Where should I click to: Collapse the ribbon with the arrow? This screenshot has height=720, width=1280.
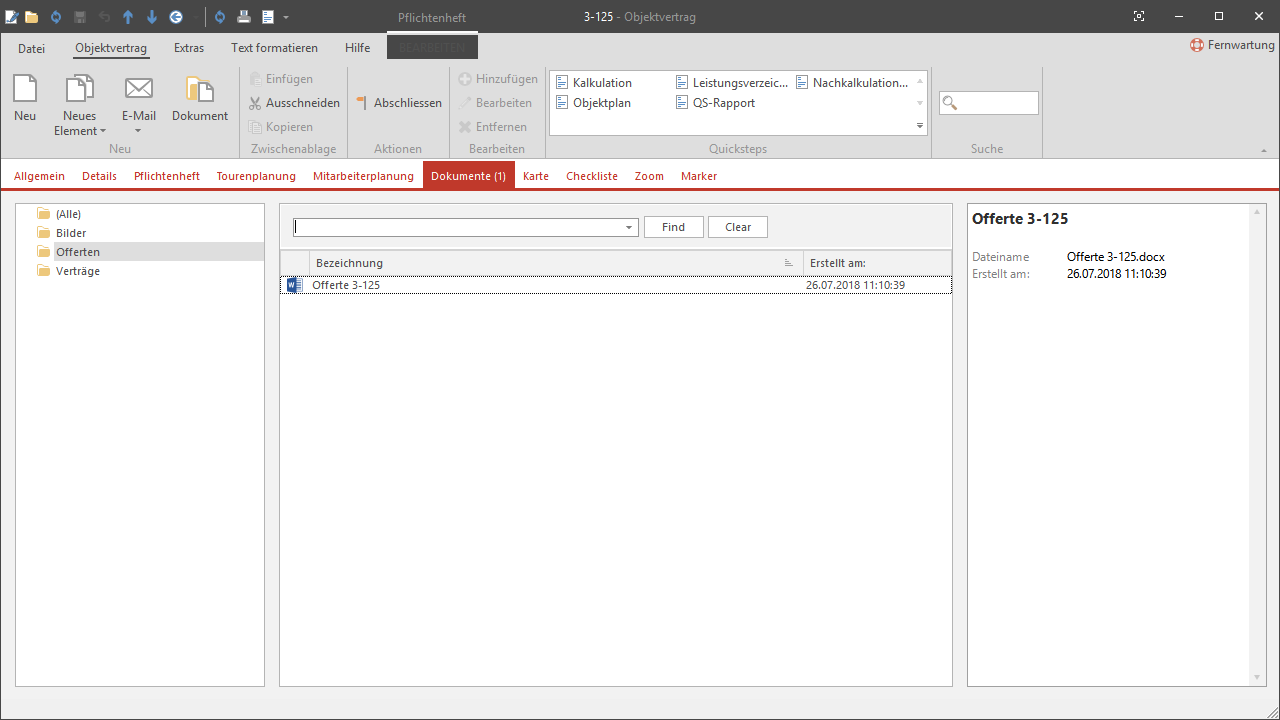[1264, 150]
